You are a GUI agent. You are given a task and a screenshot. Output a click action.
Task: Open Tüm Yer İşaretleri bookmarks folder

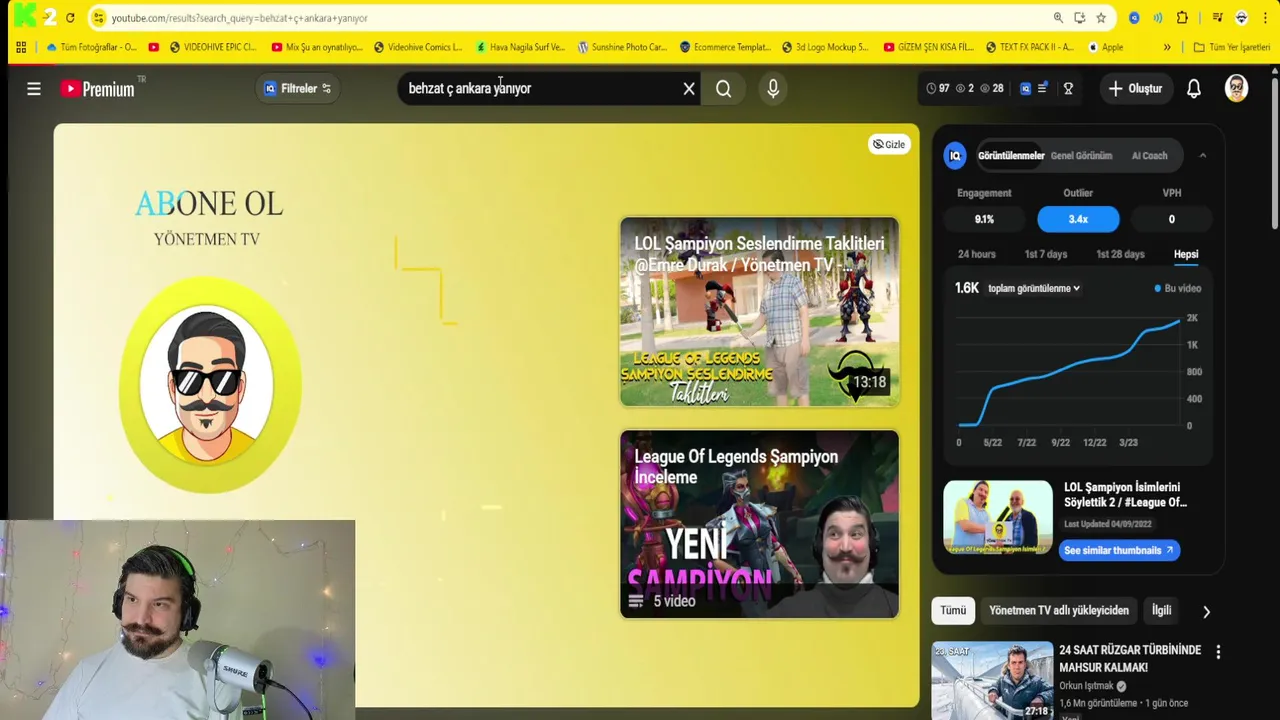pyautogui.click(x=1231, y=47)
